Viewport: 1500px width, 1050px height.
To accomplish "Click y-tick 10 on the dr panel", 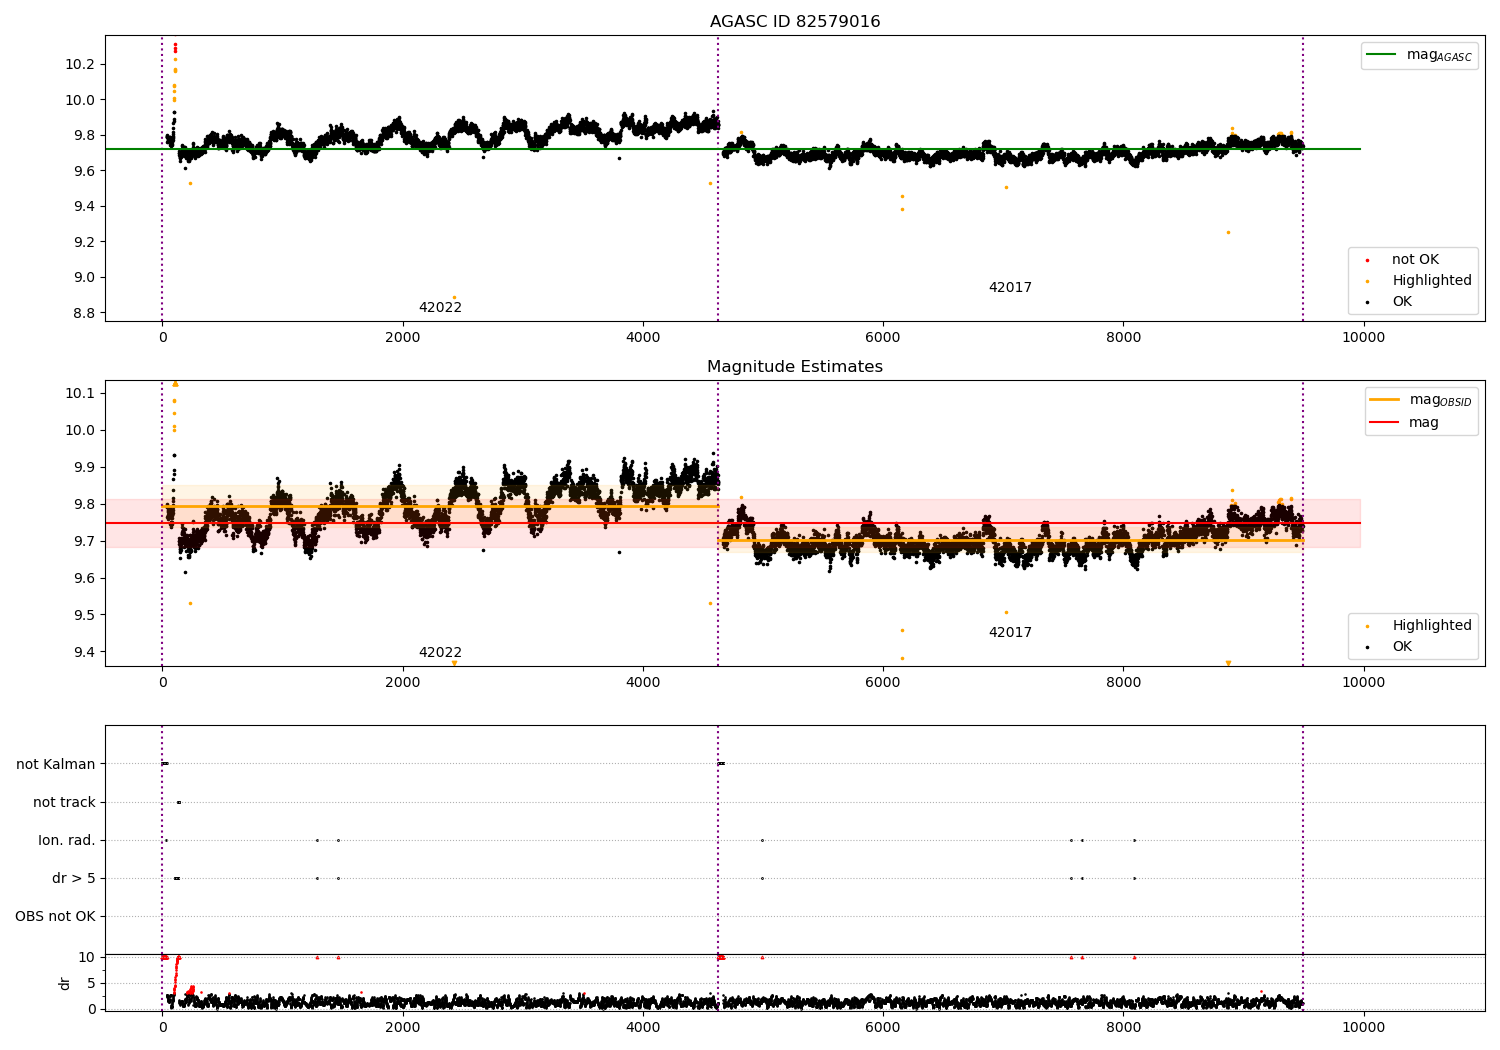I will click(87, 958).
